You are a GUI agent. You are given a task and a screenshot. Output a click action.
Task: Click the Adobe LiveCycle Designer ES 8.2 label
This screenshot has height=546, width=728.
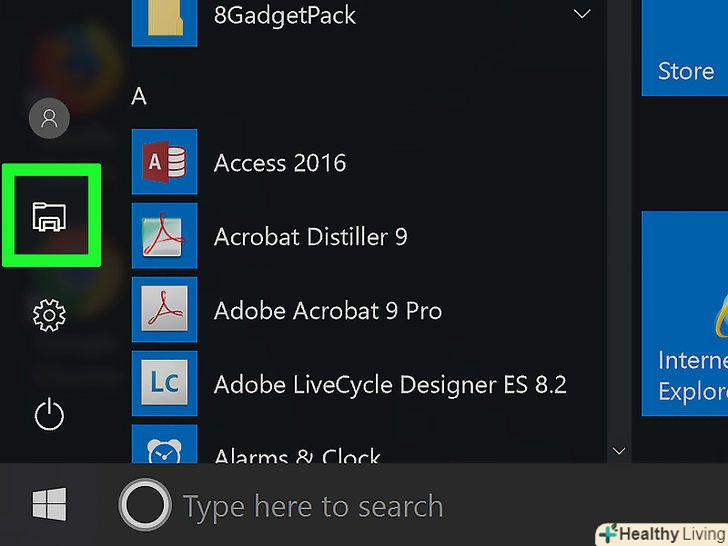click(390, 385)
